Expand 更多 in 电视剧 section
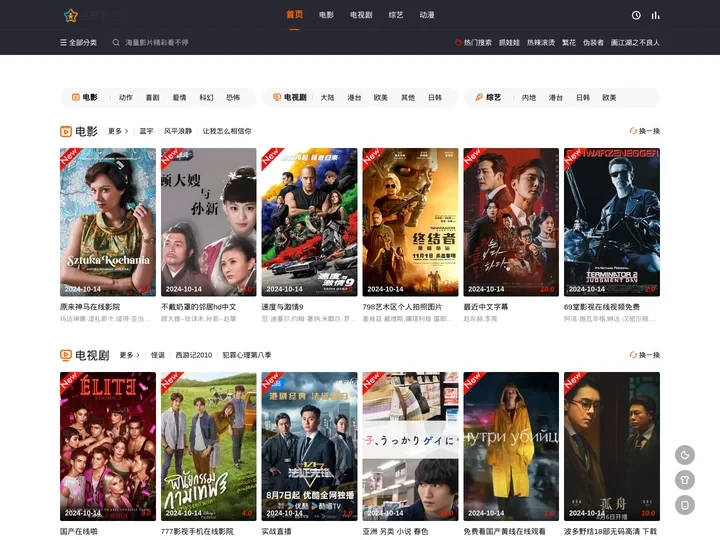Screen dimensions: 720x540 (x=129, y=355)
